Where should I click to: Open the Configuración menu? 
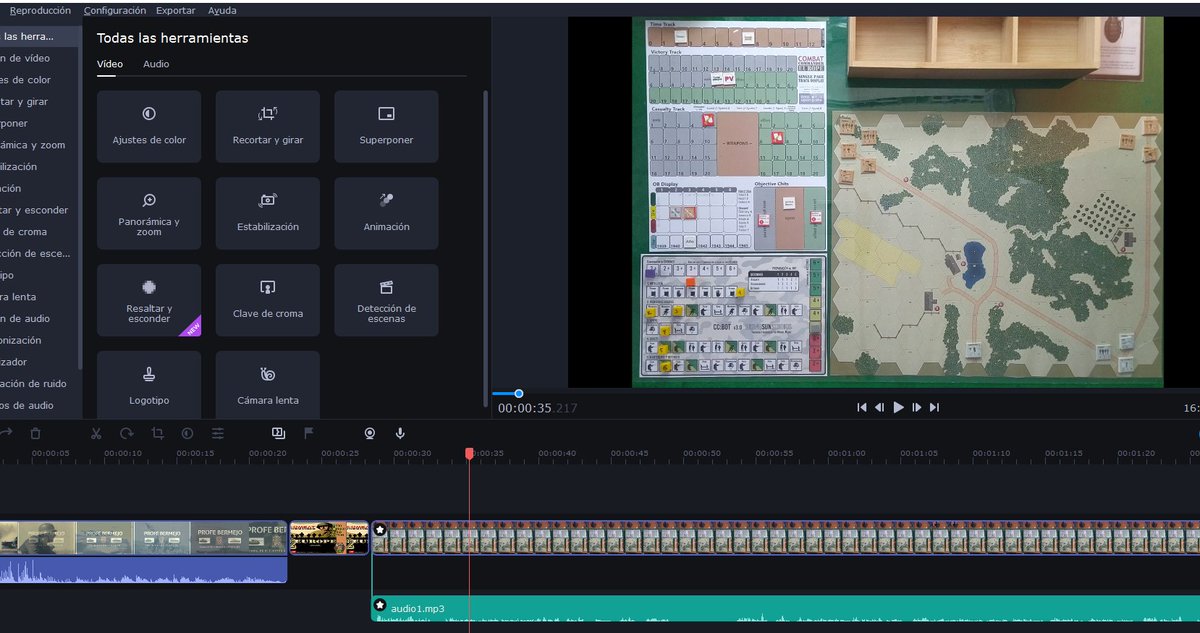tap(115, 10)
